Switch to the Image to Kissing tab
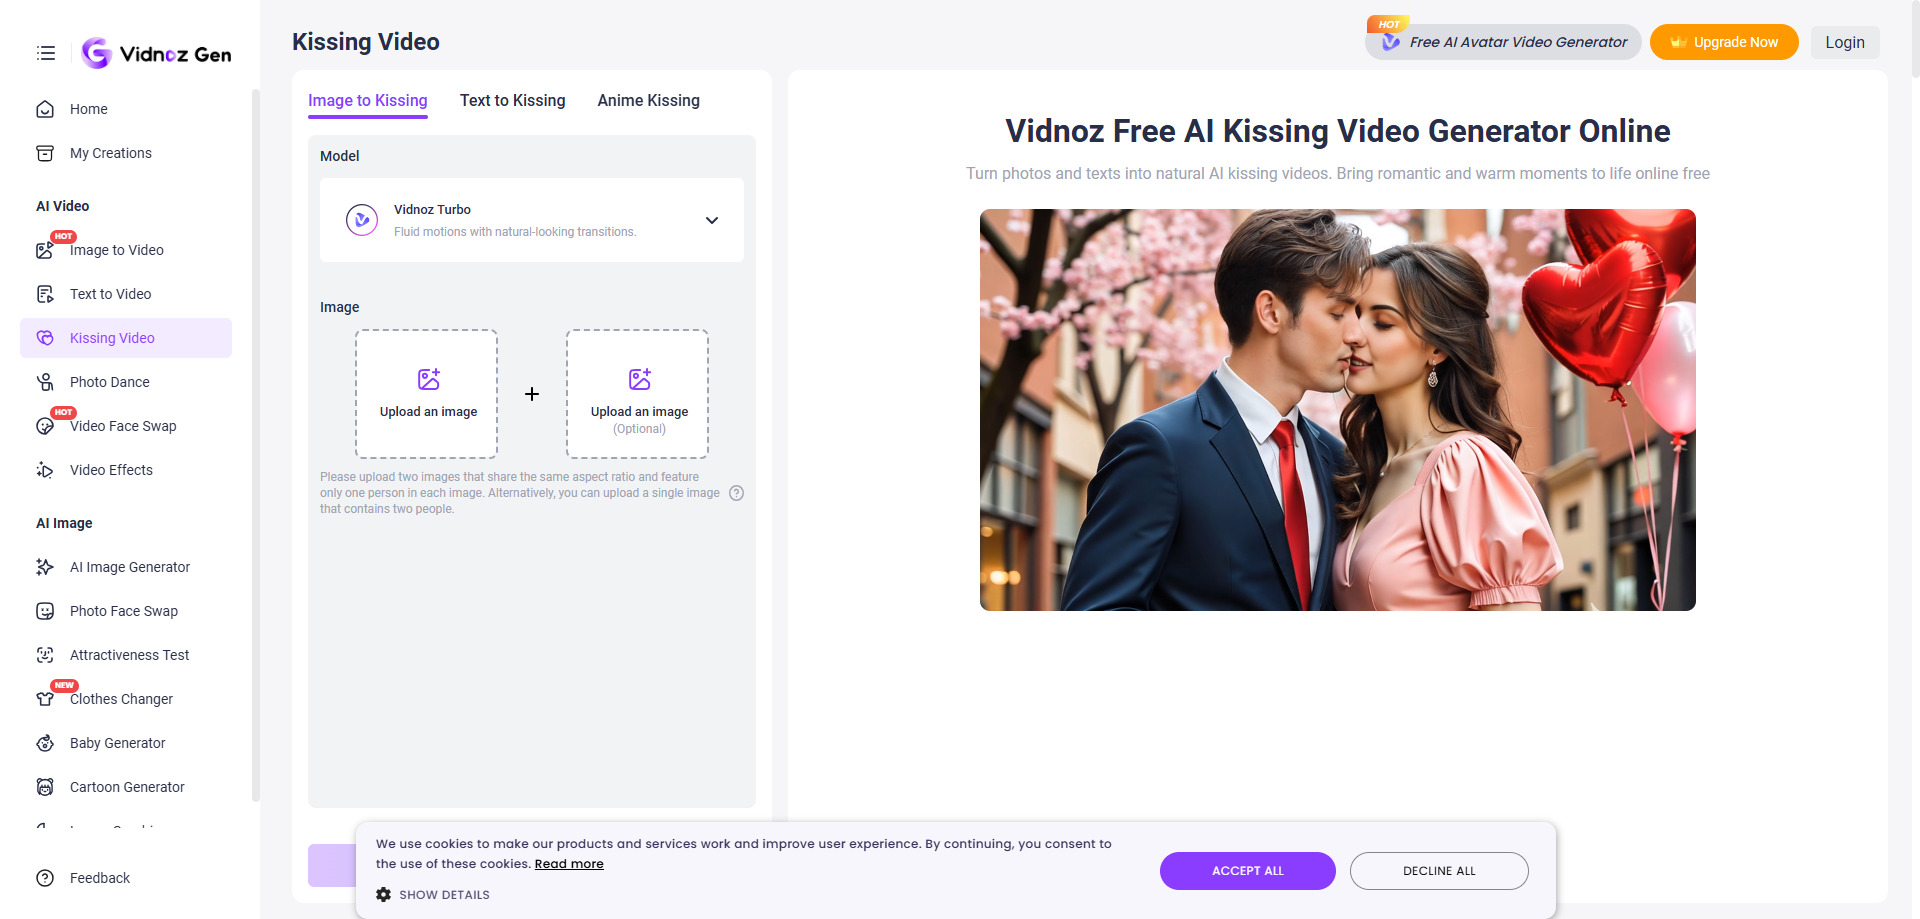This screenshot has width=1920, height=919. pyautogui.click(x=368, y=101)
